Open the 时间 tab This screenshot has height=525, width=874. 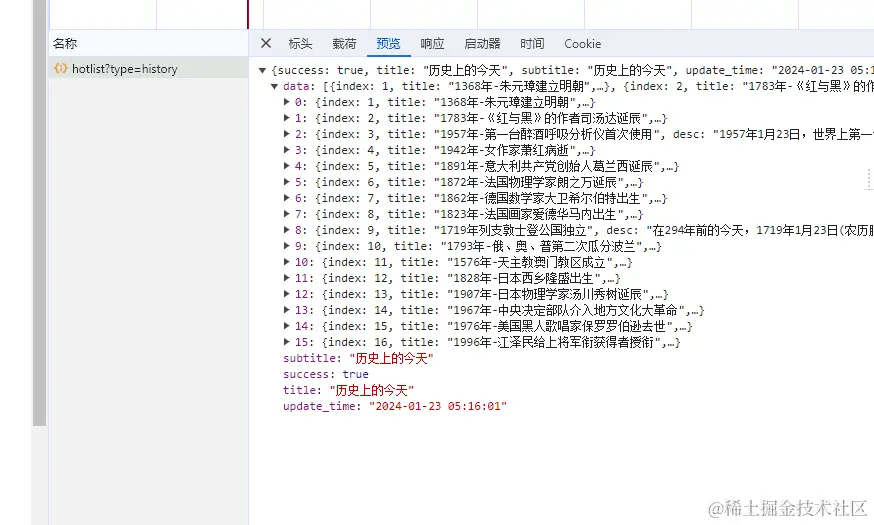(532, 43)
